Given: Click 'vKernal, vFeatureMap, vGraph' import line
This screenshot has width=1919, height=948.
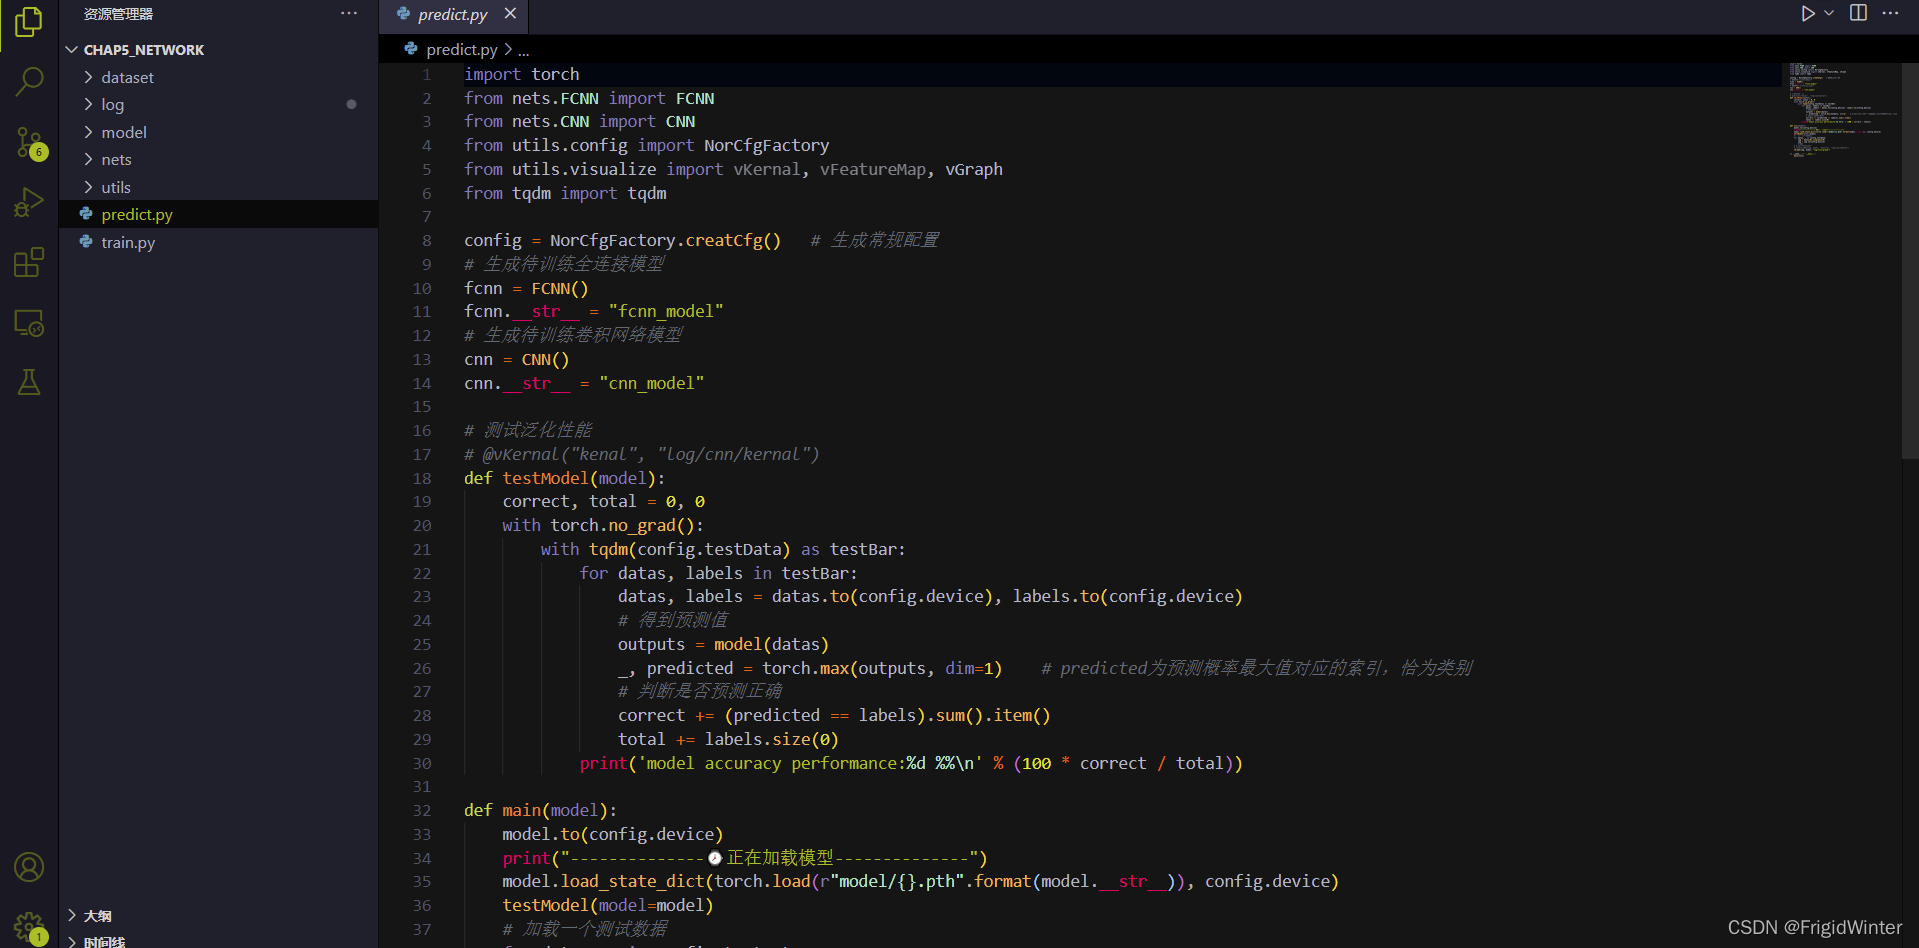Looking at the screenshot, I should pos(868,169).
